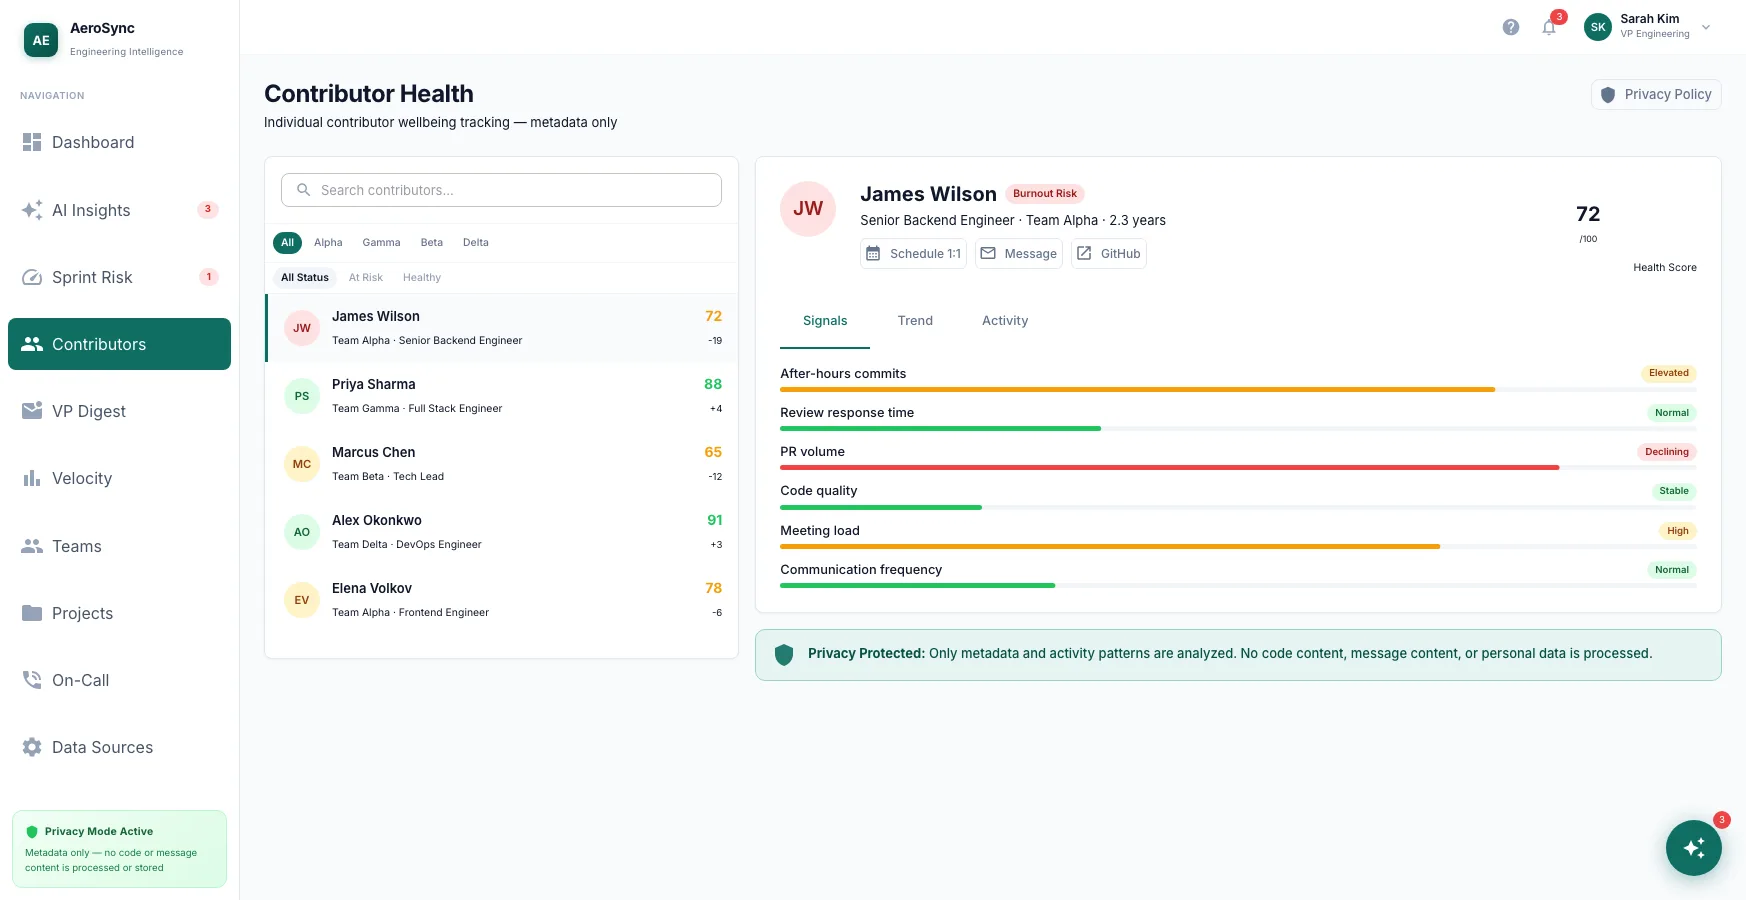
Task: Select Alex Okonkwo in contributor list
Action: click(x=501, y=532)
